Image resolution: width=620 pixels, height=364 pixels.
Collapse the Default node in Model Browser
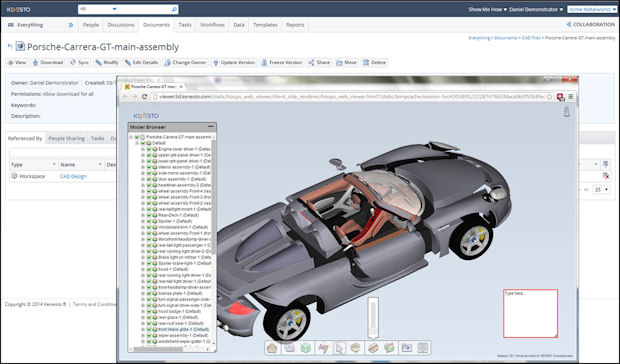point(137,143)
